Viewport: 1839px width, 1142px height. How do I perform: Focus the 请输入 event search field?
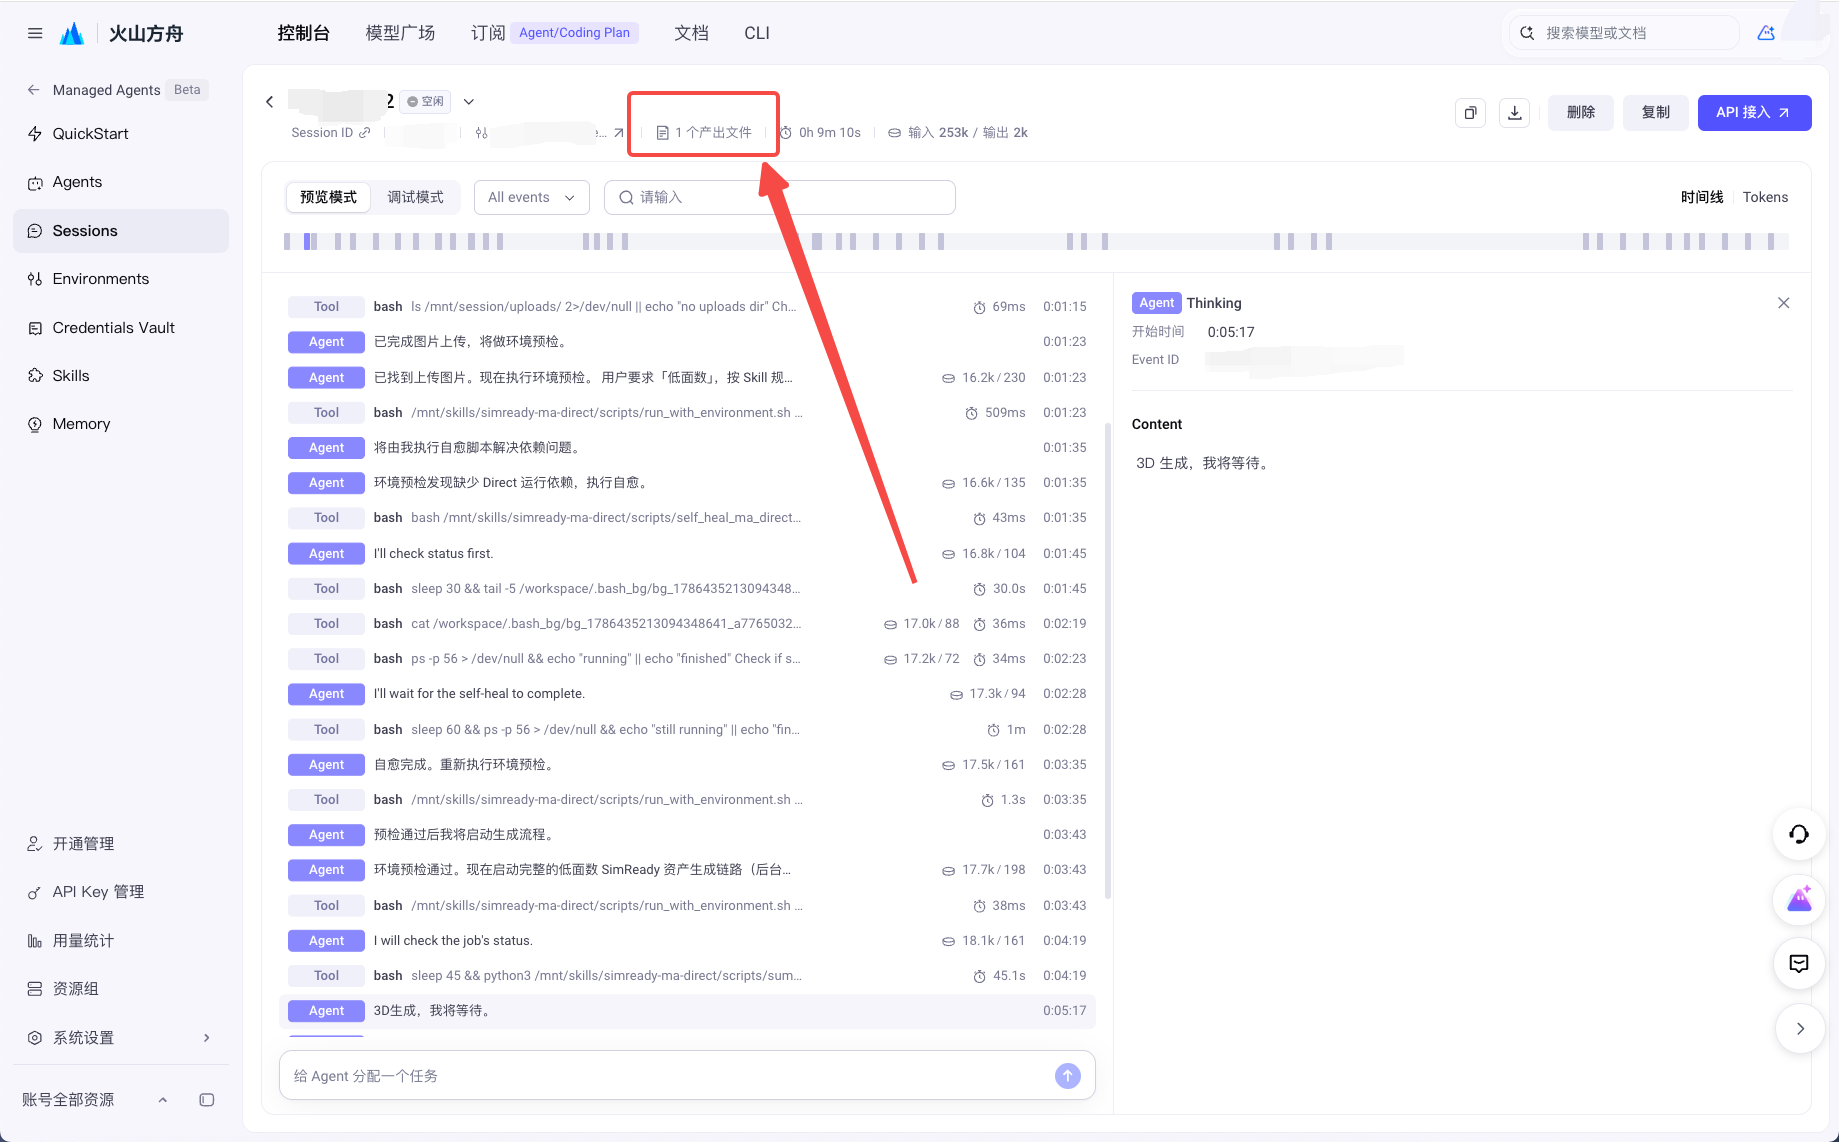pyautogui.click(x=780, y=197)
